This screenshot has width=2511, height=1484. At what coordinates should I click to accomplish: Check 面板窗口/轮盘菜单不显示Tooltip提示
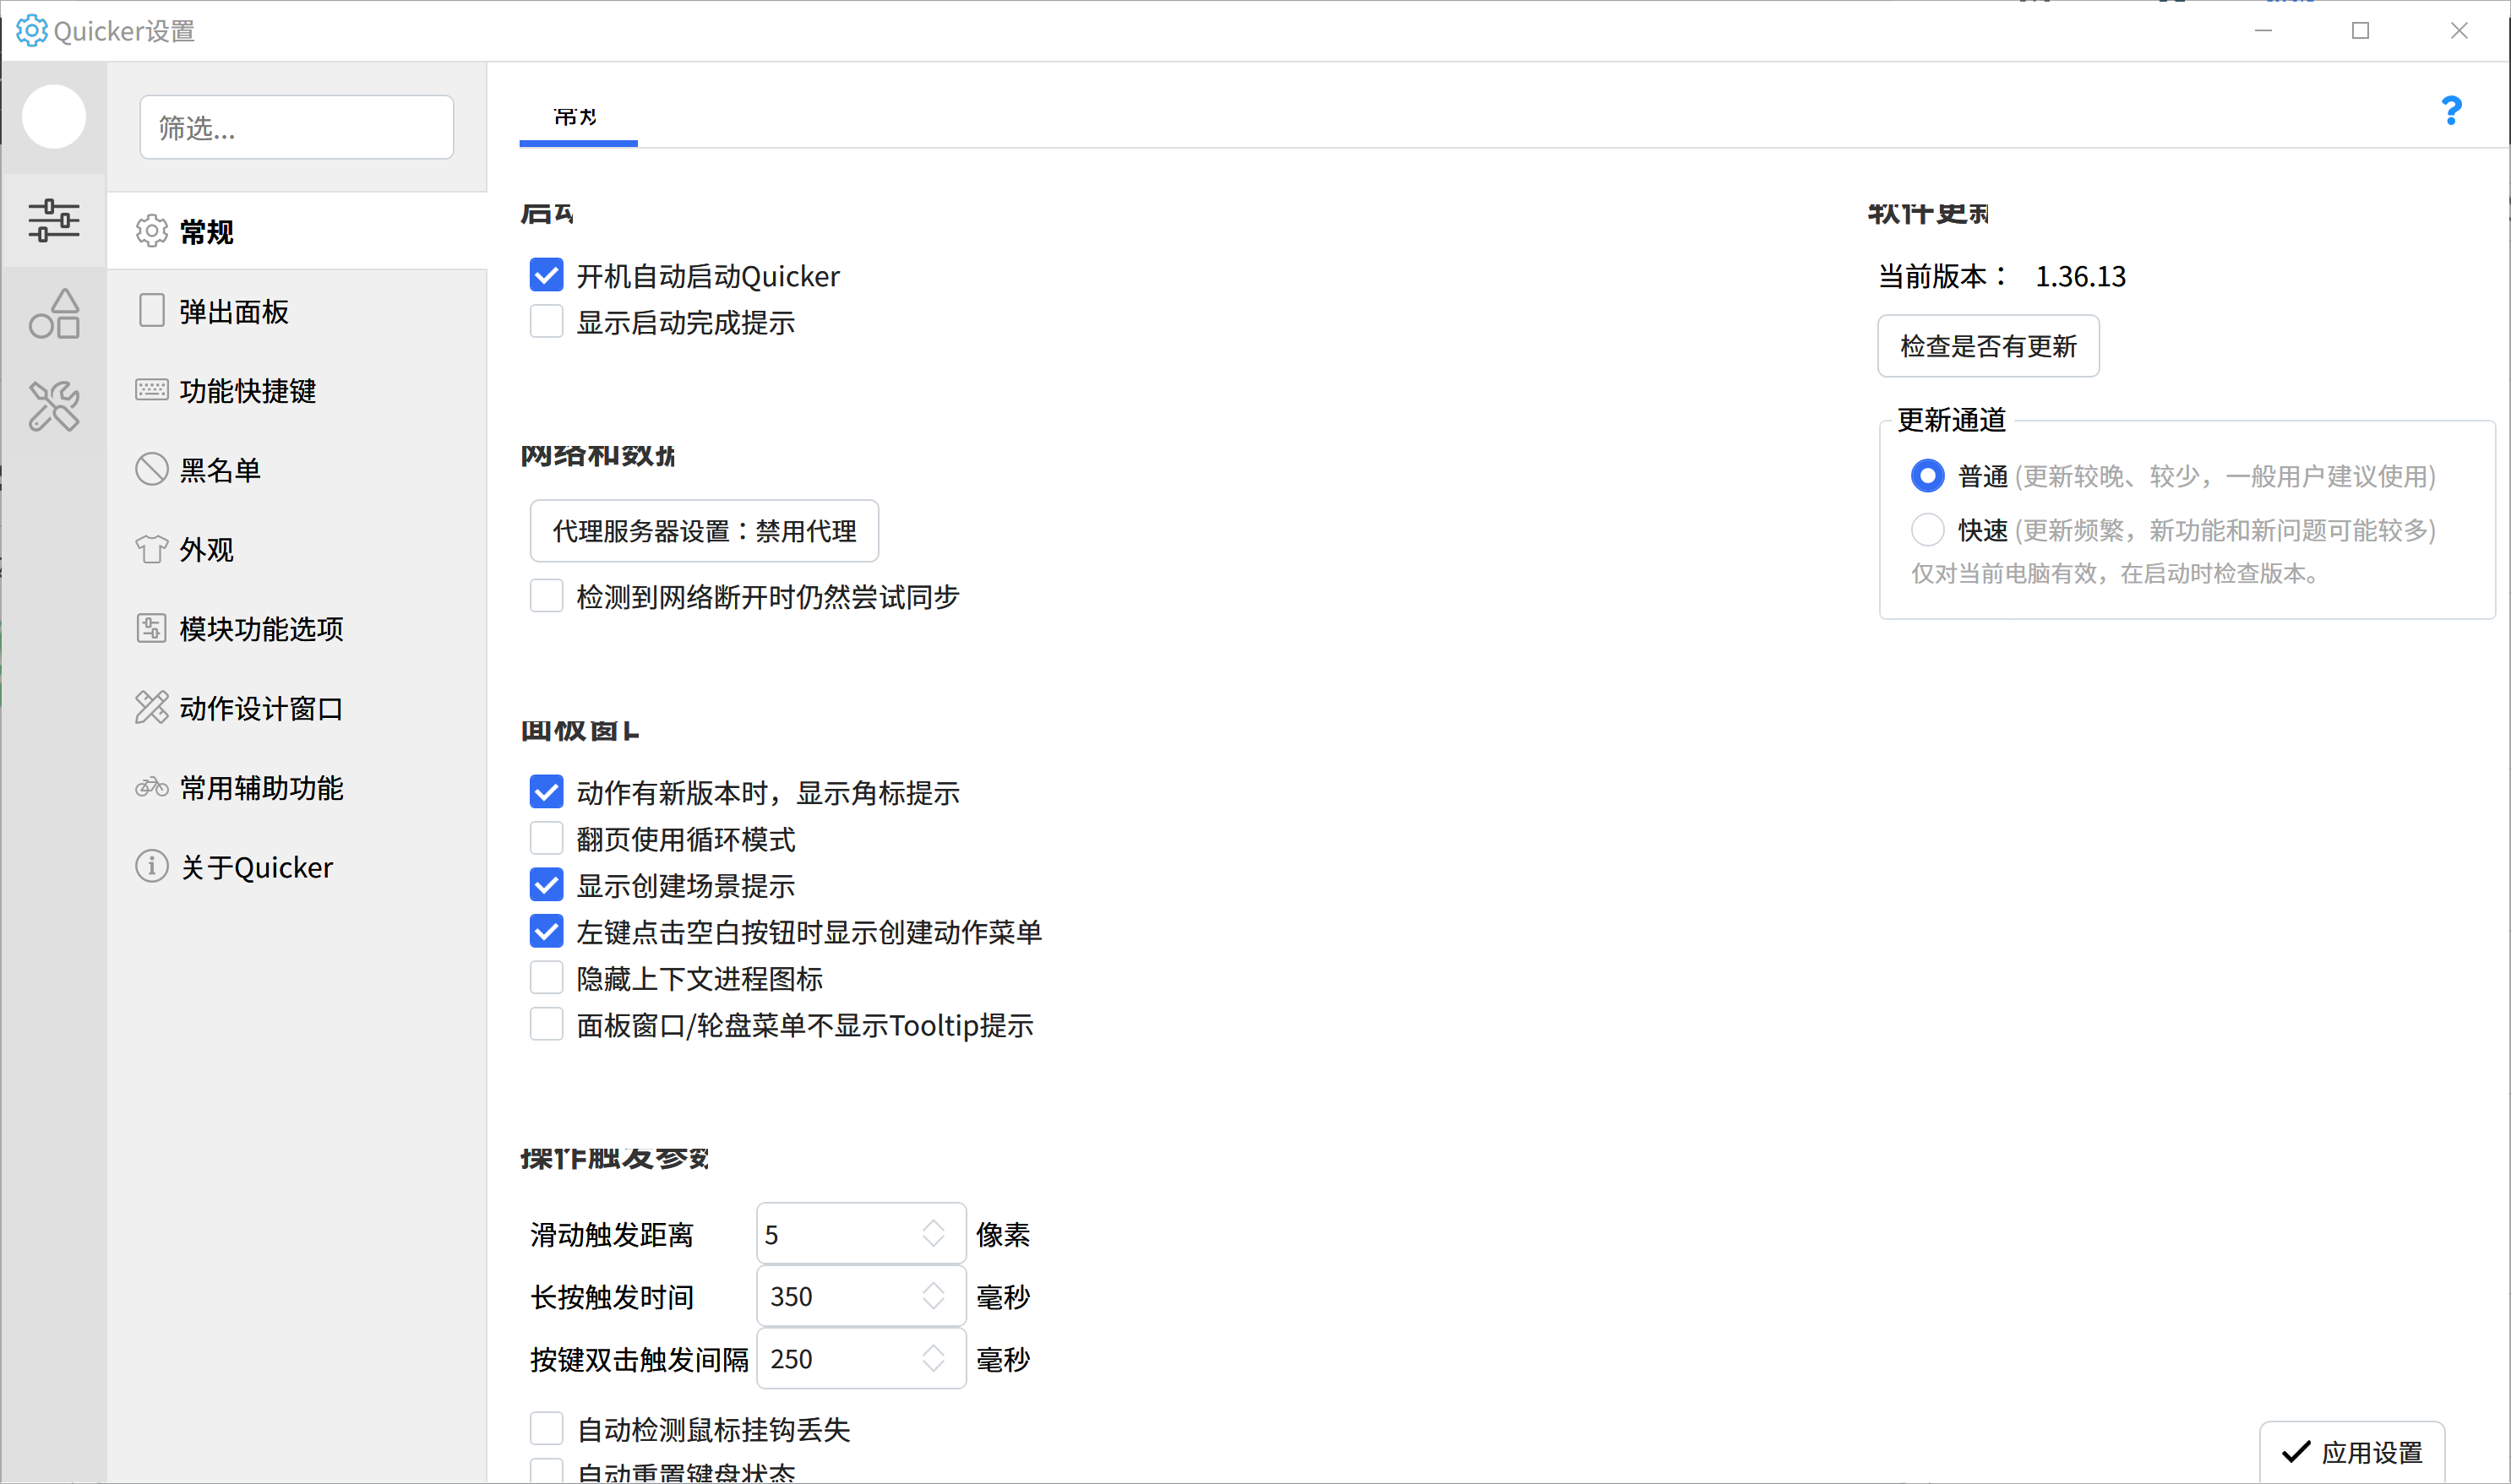click(546, 1025)
